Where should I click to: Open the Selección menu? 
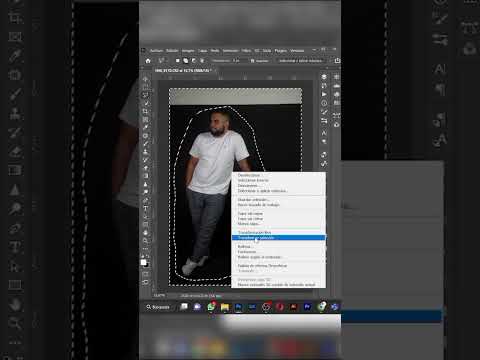click(231, 51)
